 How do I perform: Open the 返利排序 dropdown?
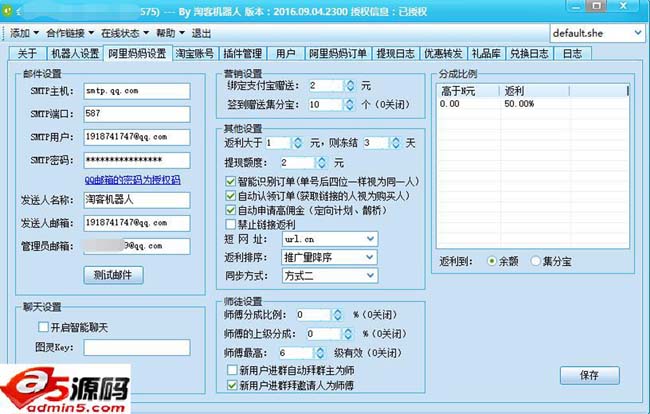[330, 257]
